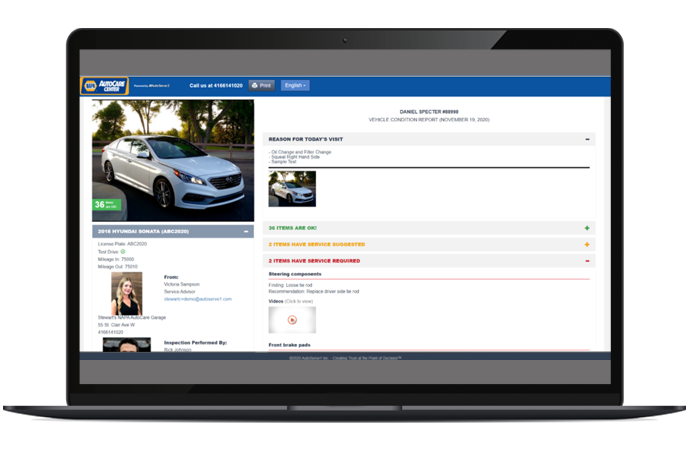
Task: Expand the 36 Items Are OK section
Action: point(587,228)
